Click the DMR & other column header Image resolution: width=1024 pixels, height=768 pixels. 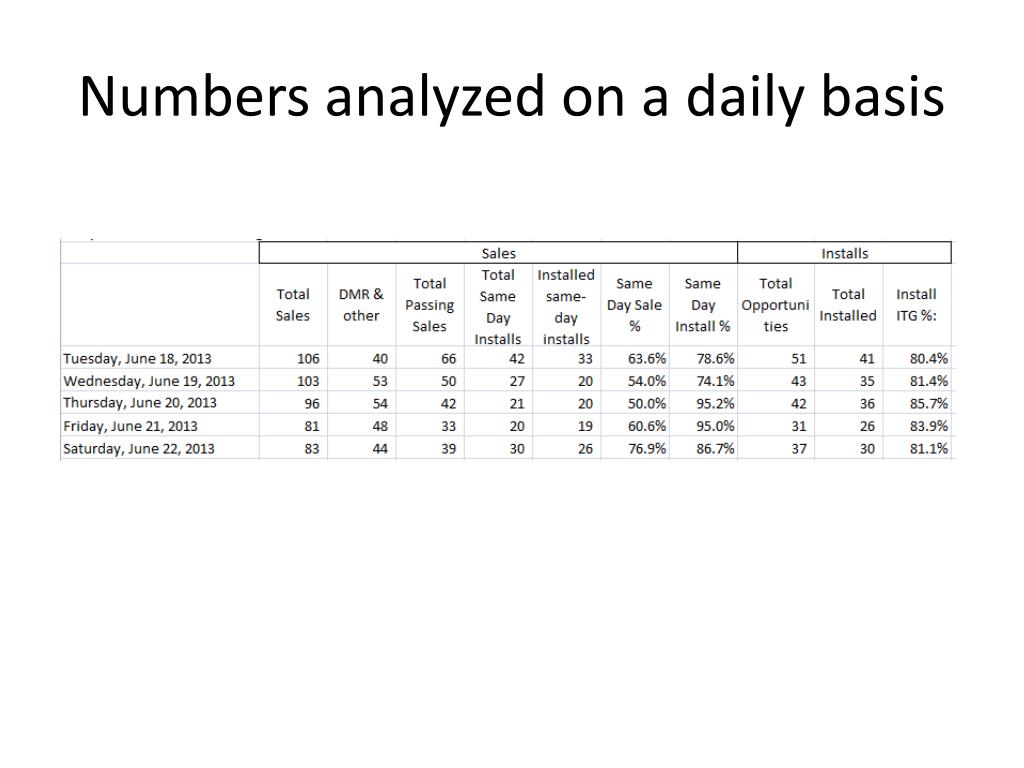[361, 305]
